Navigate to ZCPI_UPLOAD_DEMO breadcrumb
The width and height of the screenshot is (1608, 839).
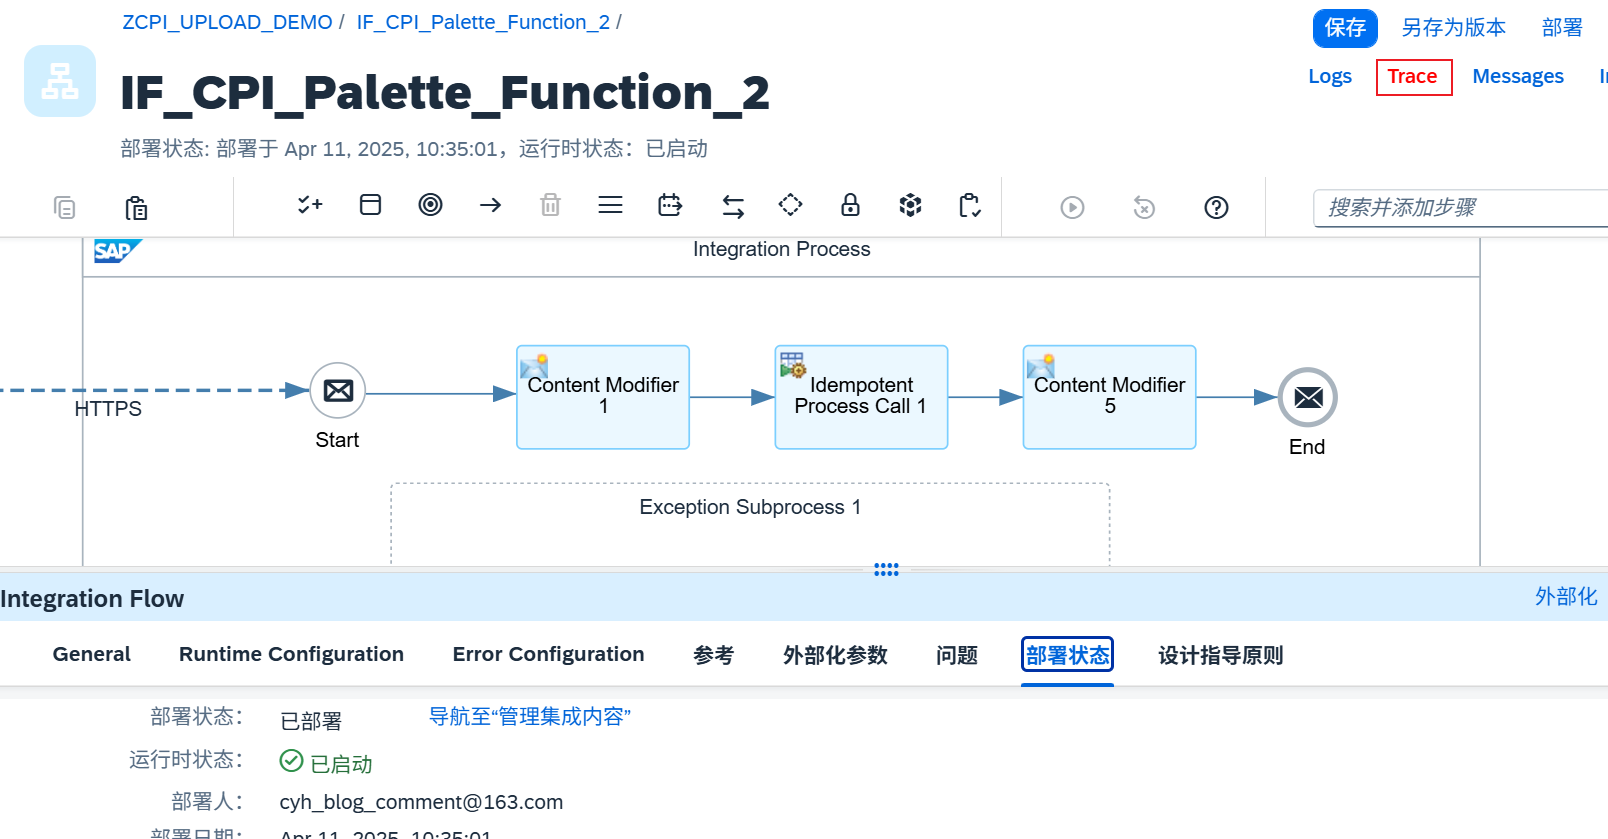click(227, 22)
